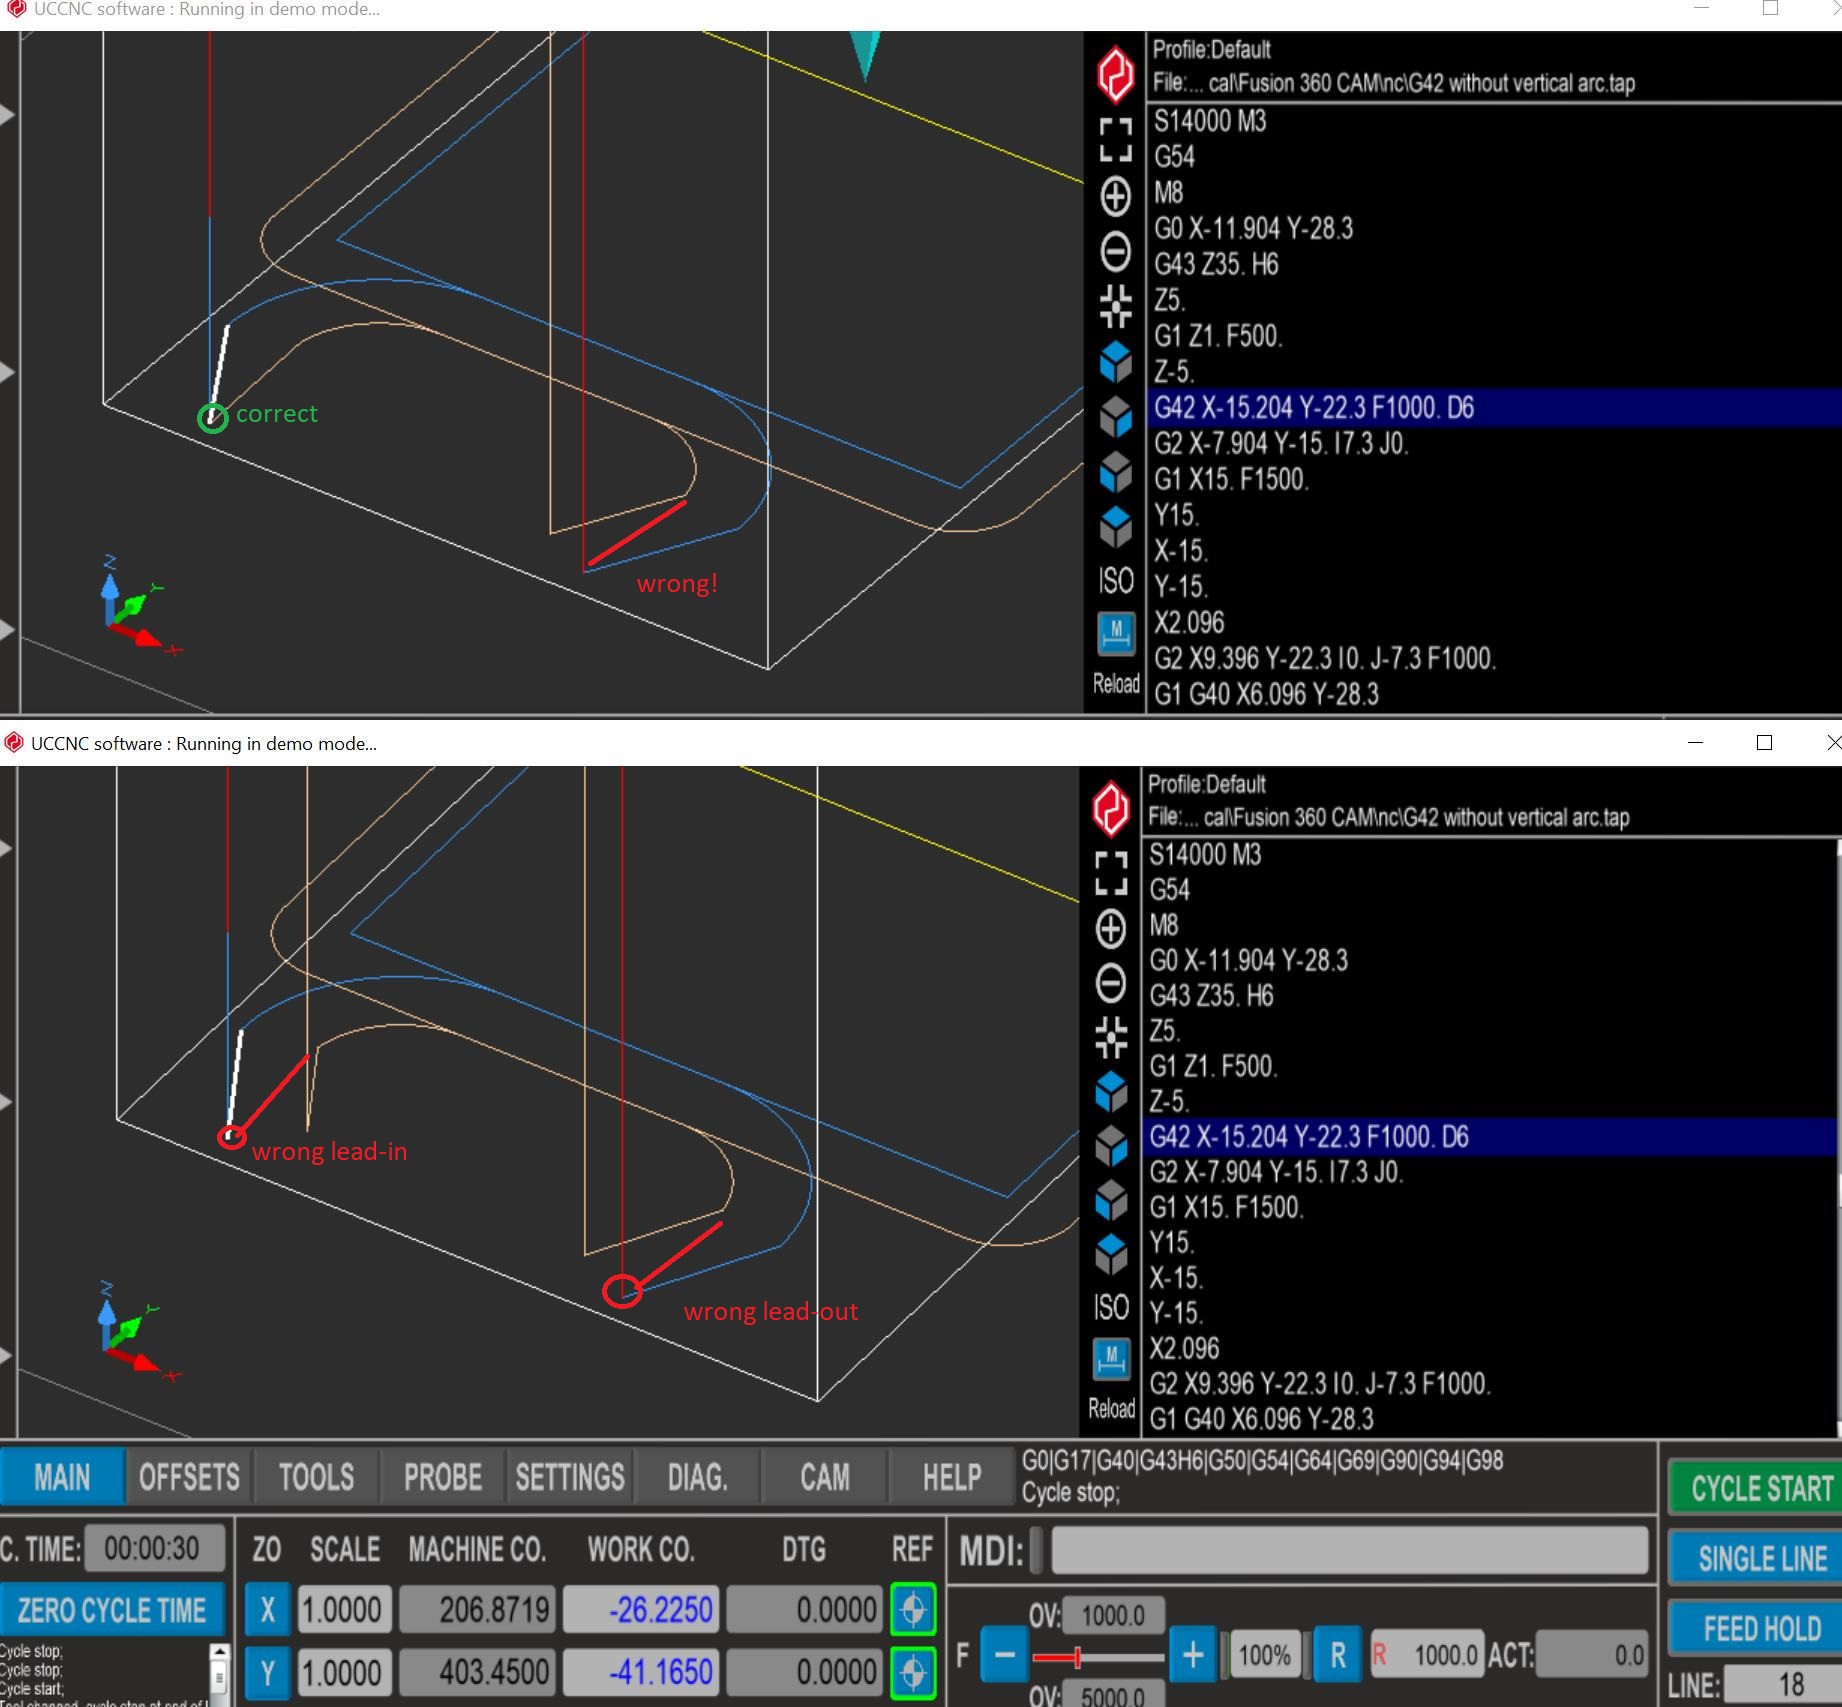The height and width of the screenshot is (1707, 1842).
Task: Center the toolpath with four-arrow icon, lower window
Action: coord(1111,1037)
